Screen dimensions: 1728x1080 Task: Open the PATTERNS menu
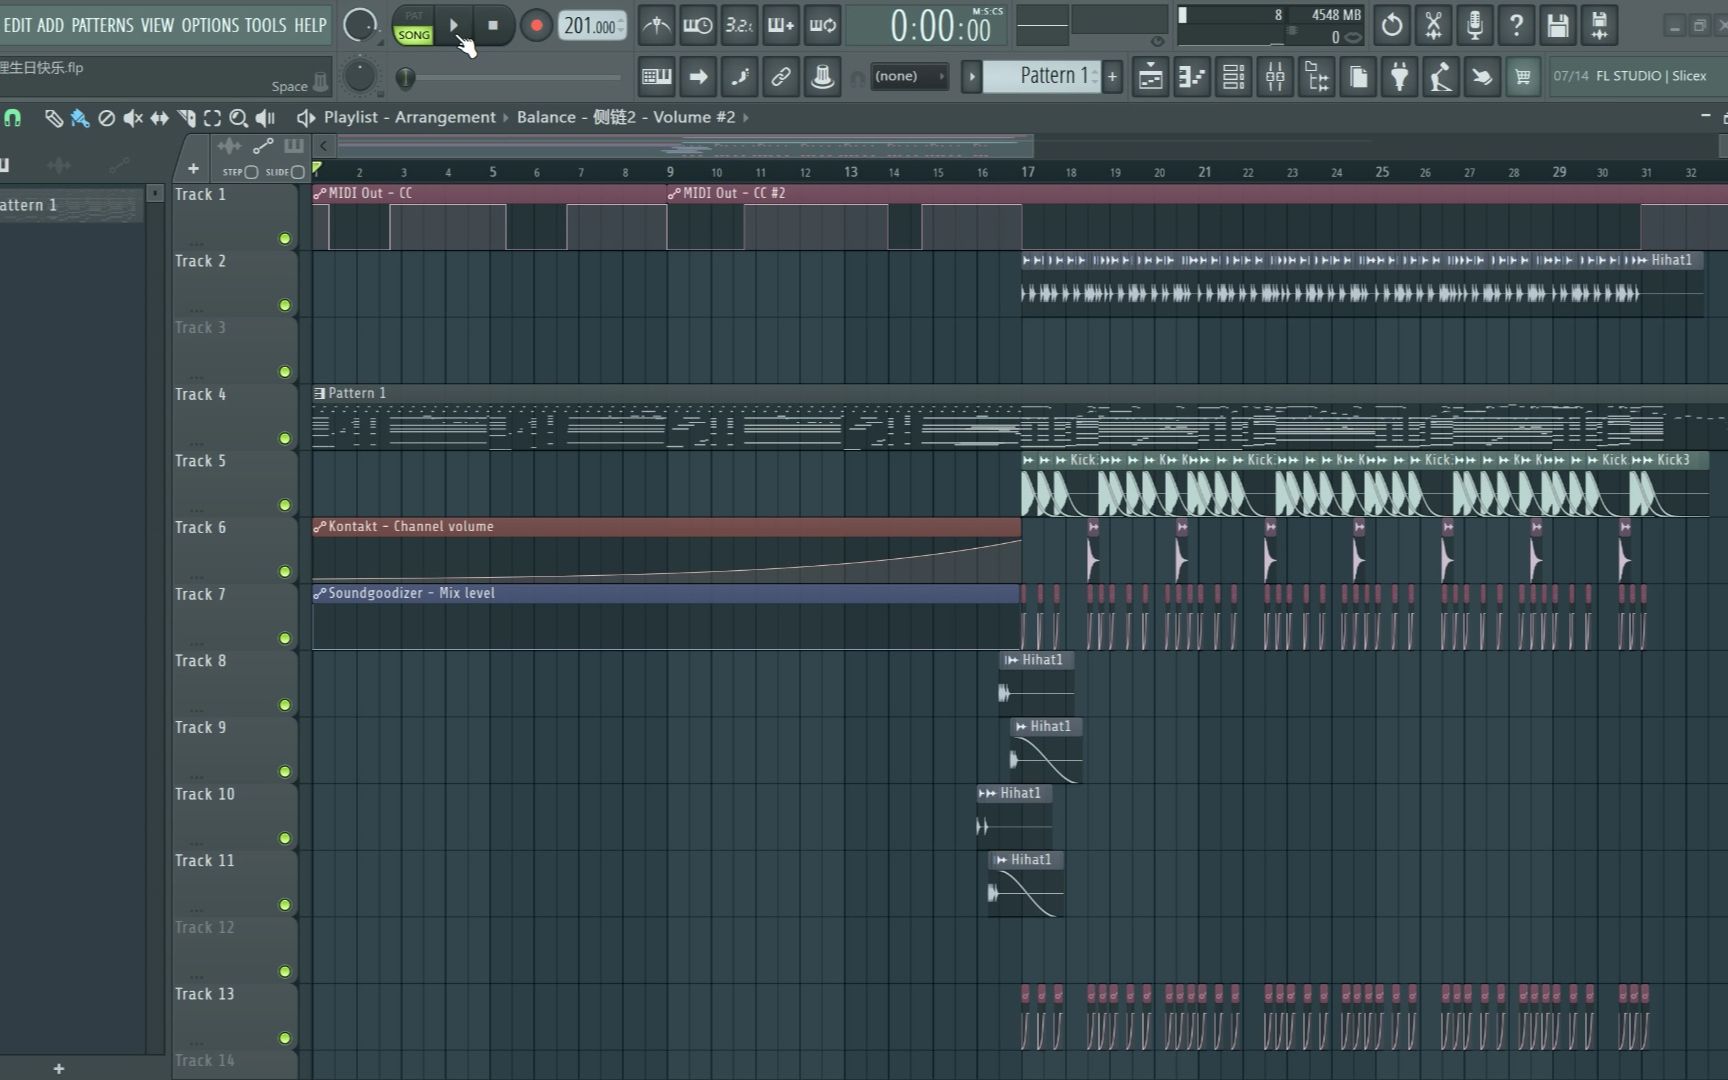point(102,25)
